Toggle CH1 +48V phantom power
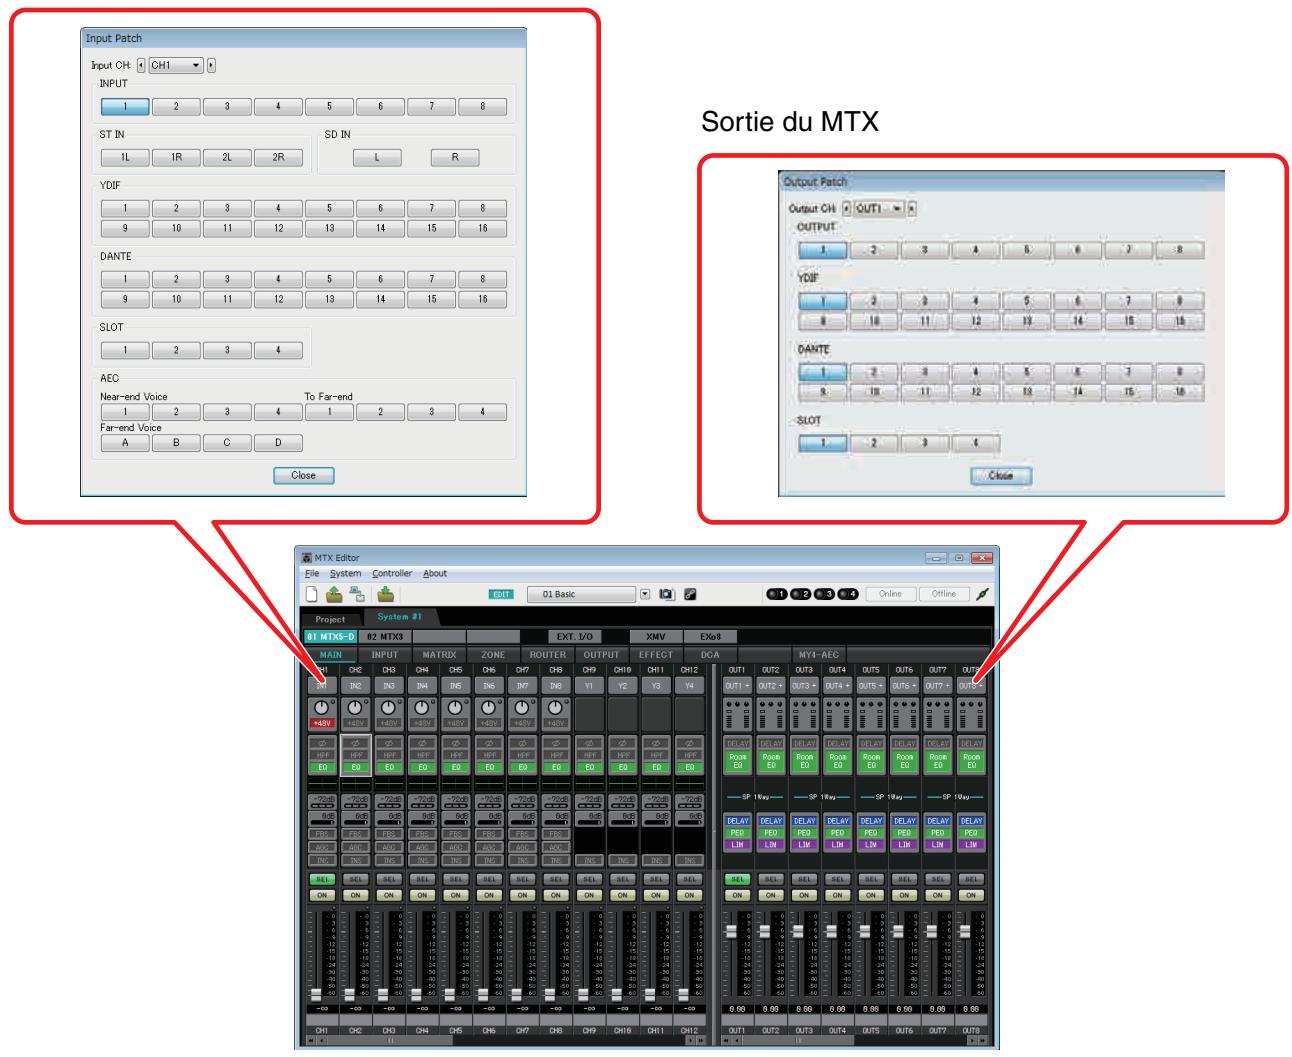Screen dimensions: 1292x1057 coord(322,723)
